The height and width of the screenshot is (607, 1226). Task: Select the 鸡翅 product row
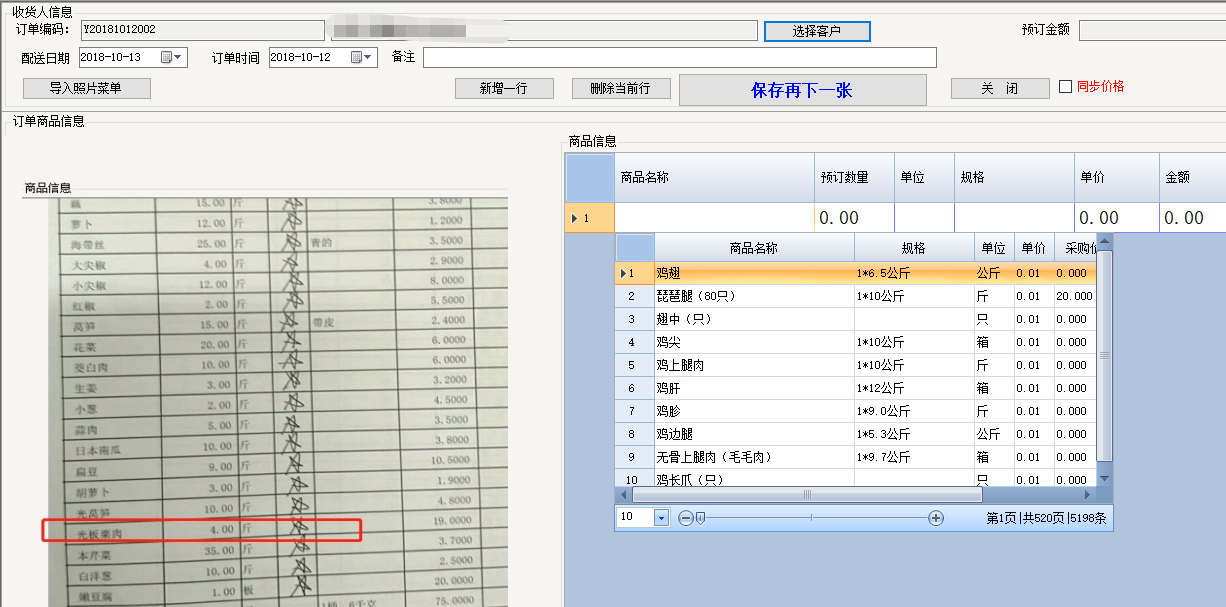pos(856,273)
